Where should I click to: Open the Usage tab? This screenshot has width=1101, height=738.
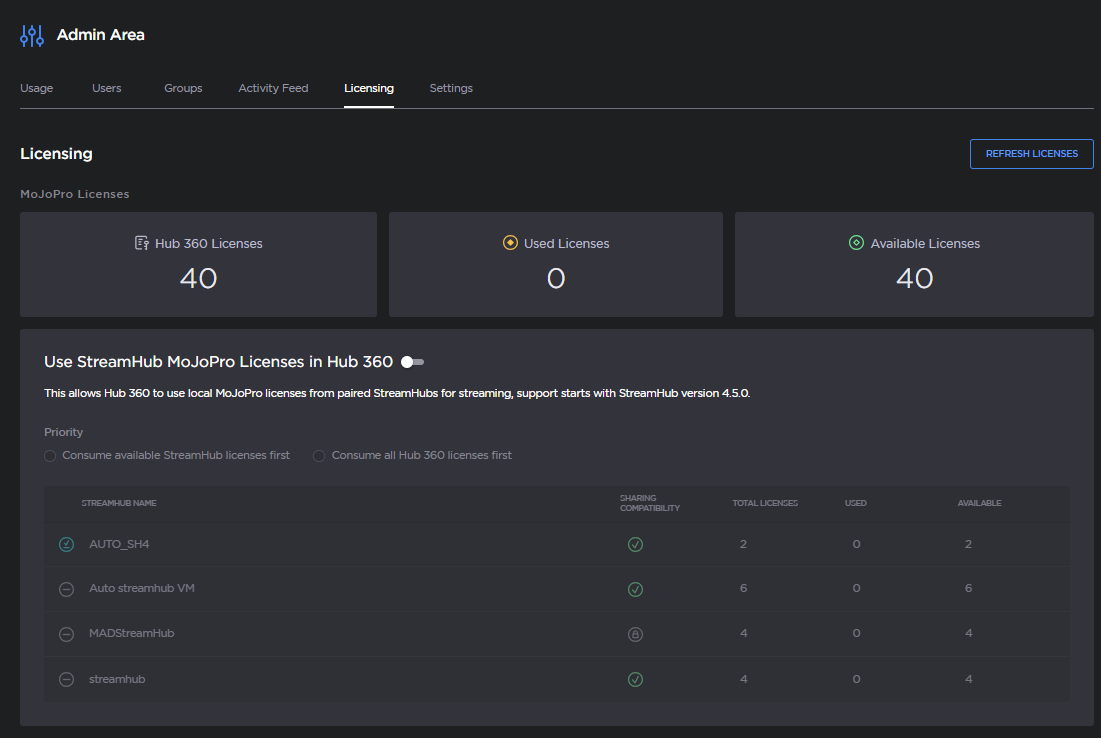[x=37, y=88]
